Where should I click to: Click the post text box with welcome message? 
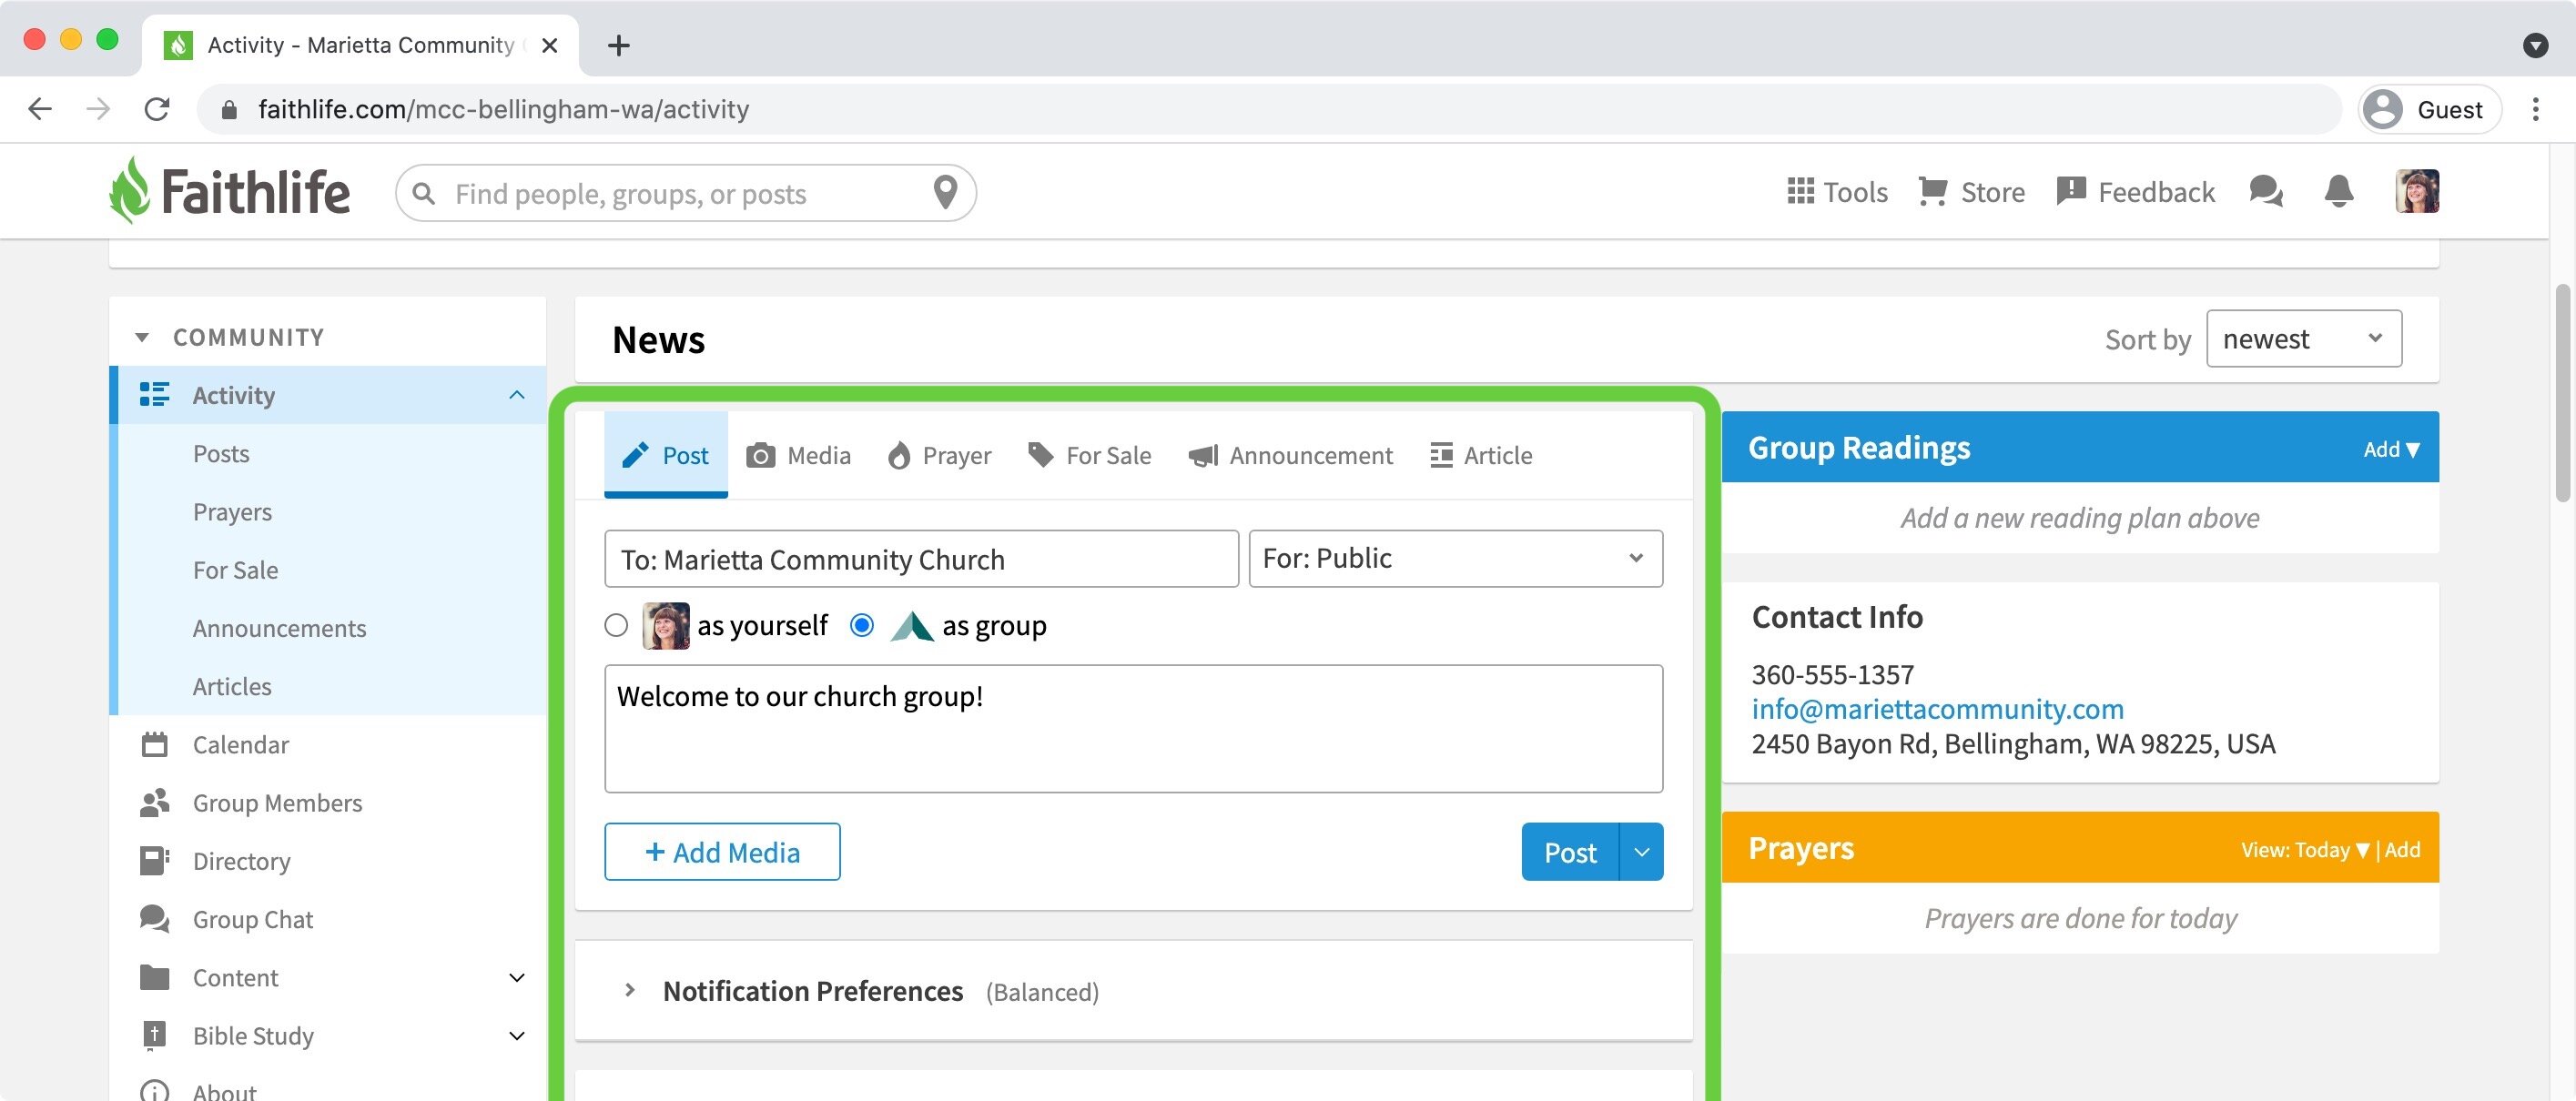(1133, 729)
